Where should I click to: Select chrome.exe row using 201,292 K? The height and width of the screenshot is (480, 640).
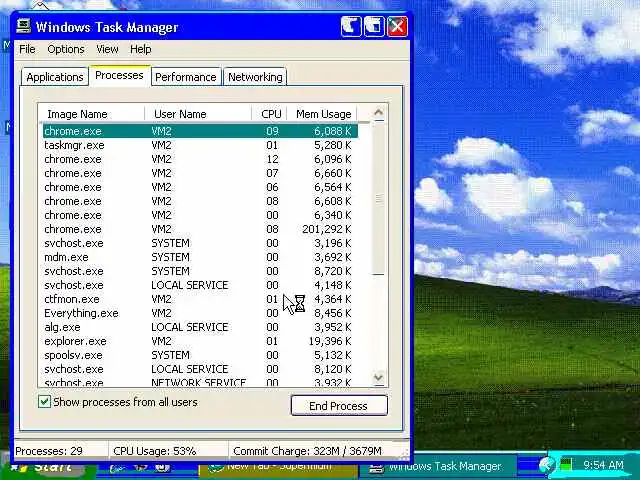pyautogui.click(x=200, y=229)
